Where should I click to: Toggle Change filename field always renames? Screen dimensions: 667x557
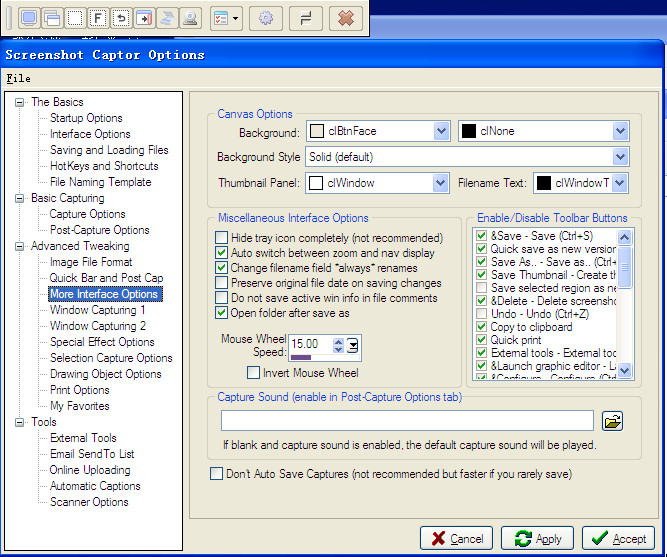221,268
